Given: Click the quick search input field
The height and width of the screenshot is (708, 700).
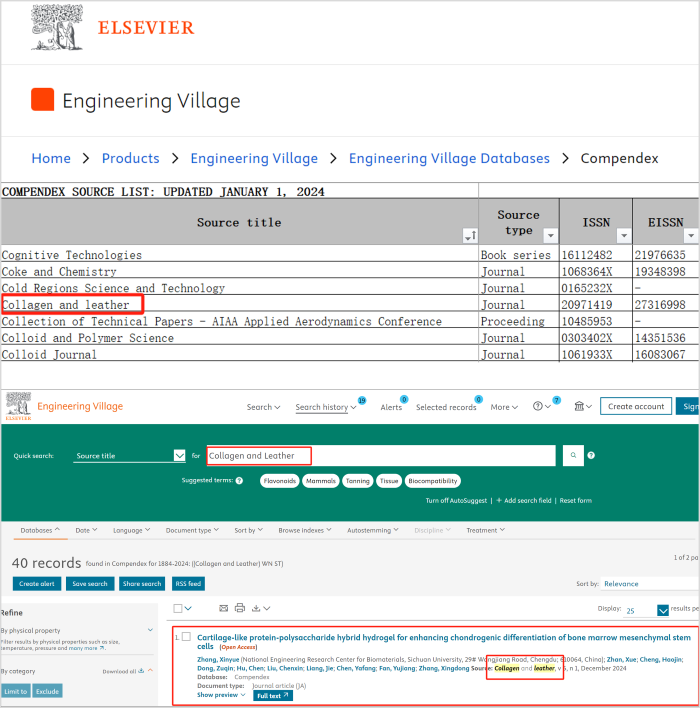Looking at the screenshot, I should 381,456.
